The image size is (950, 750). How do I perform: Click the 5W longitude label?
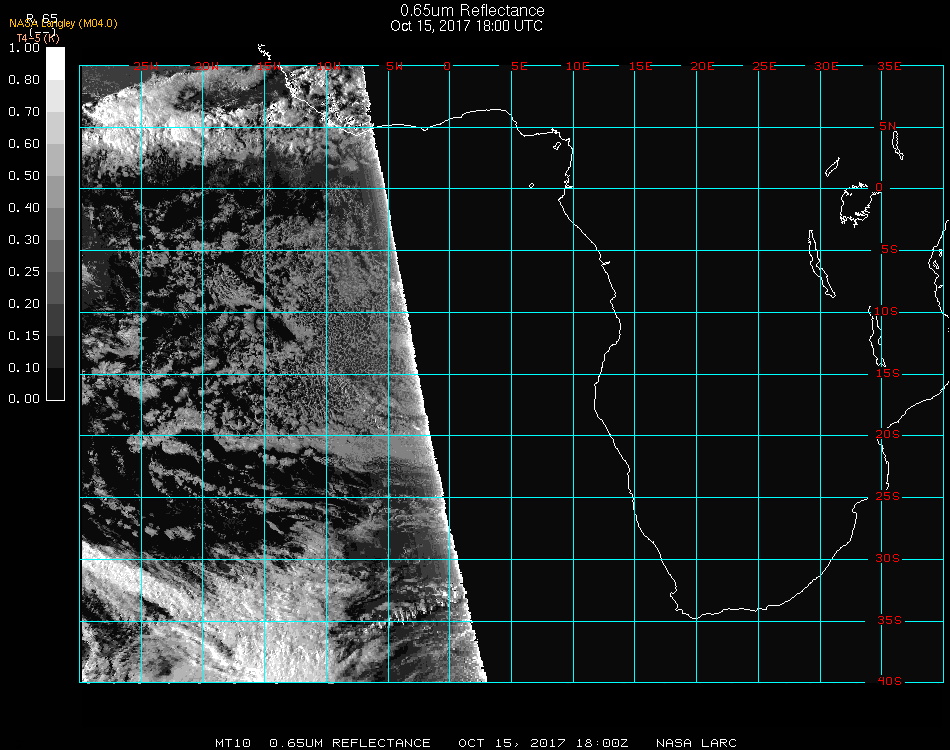(x=394, y=66)
